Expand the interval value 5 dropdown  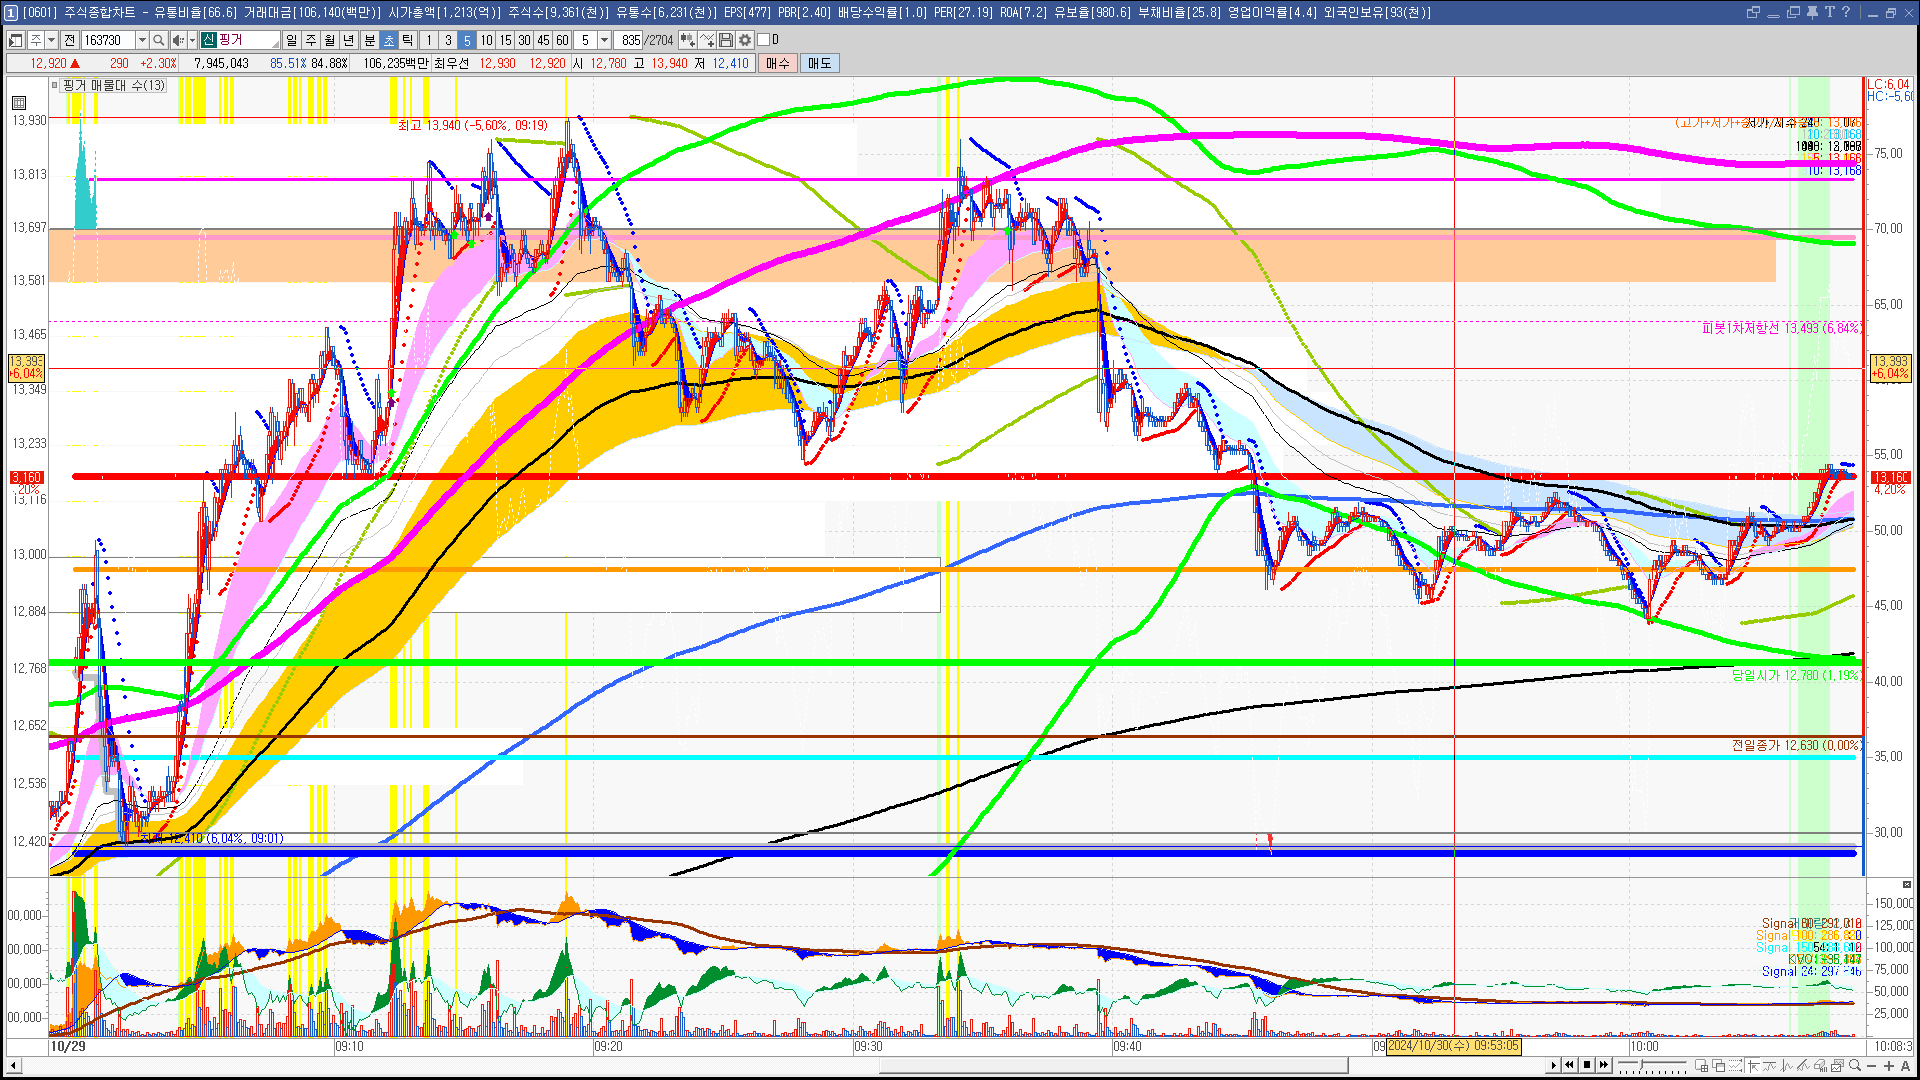pyautogui.click(x=604, y=40)
